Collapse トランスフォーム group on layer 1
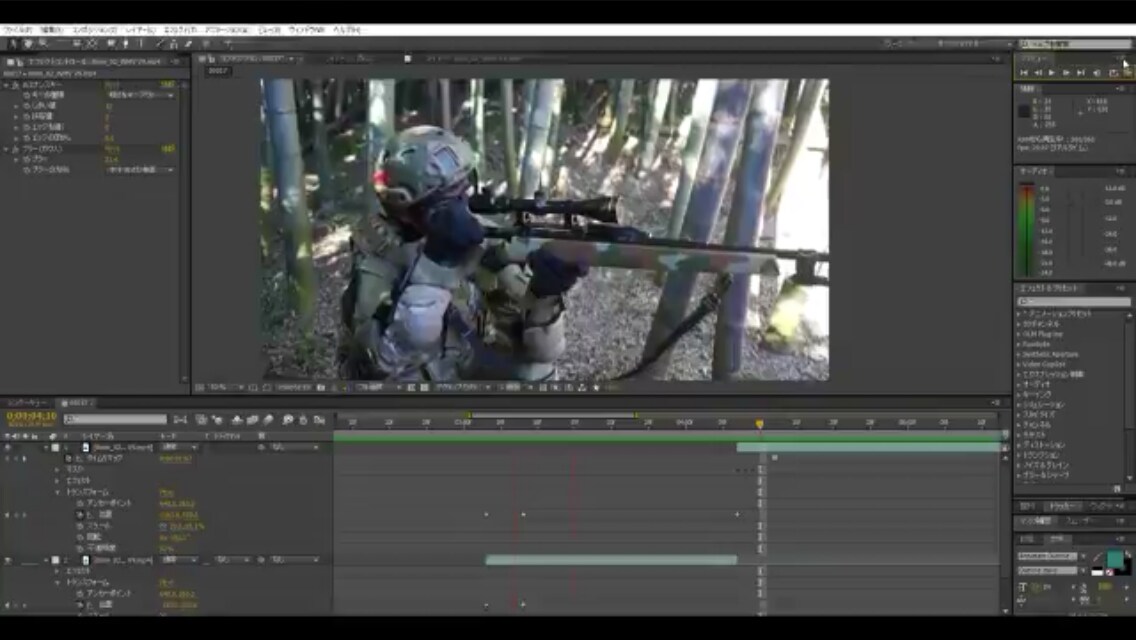This screenshot has width=1136, height=640. pyautogui.click(x=57, y=492)
